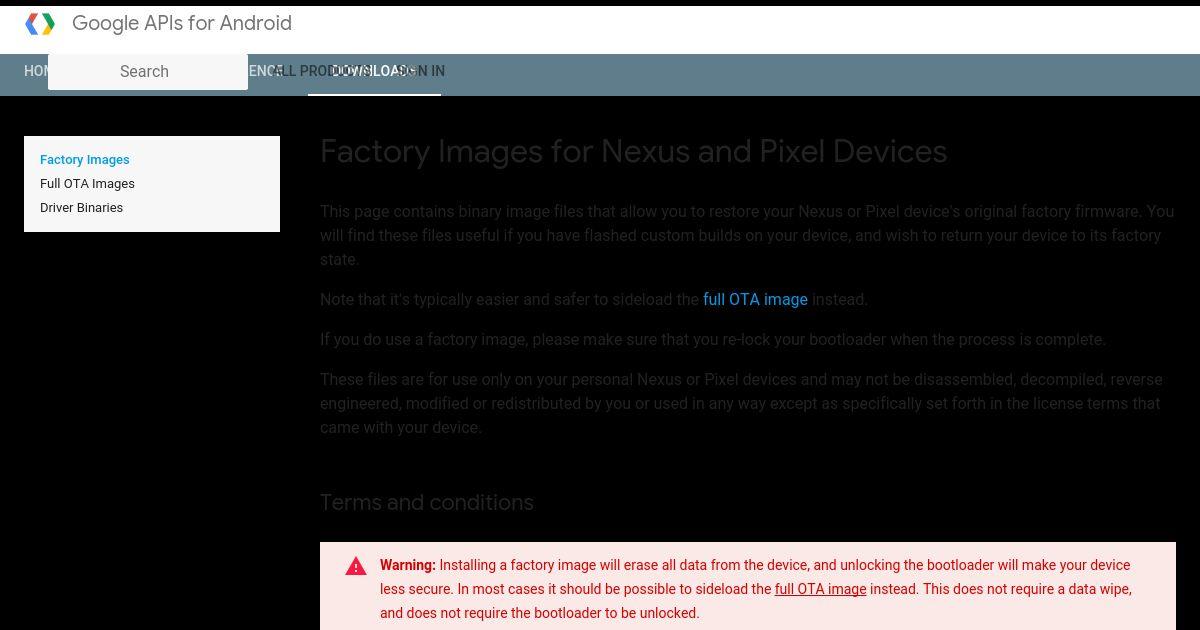This screenshot has height=630, width=1200.
Task: Click the paragraph starting 'This page contains'
Action: pyautogui.click(x=747, y=235)
